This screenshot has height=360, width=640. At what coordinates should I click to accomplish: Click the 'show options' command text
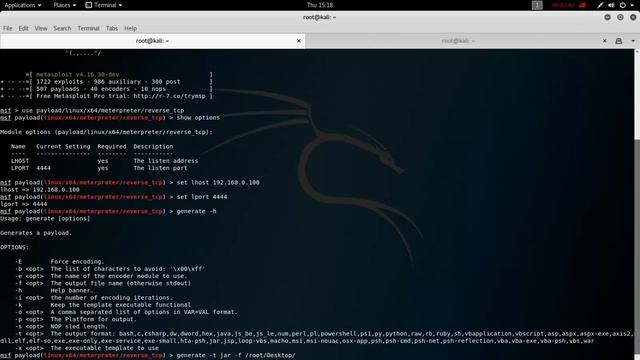pos(198,118)
